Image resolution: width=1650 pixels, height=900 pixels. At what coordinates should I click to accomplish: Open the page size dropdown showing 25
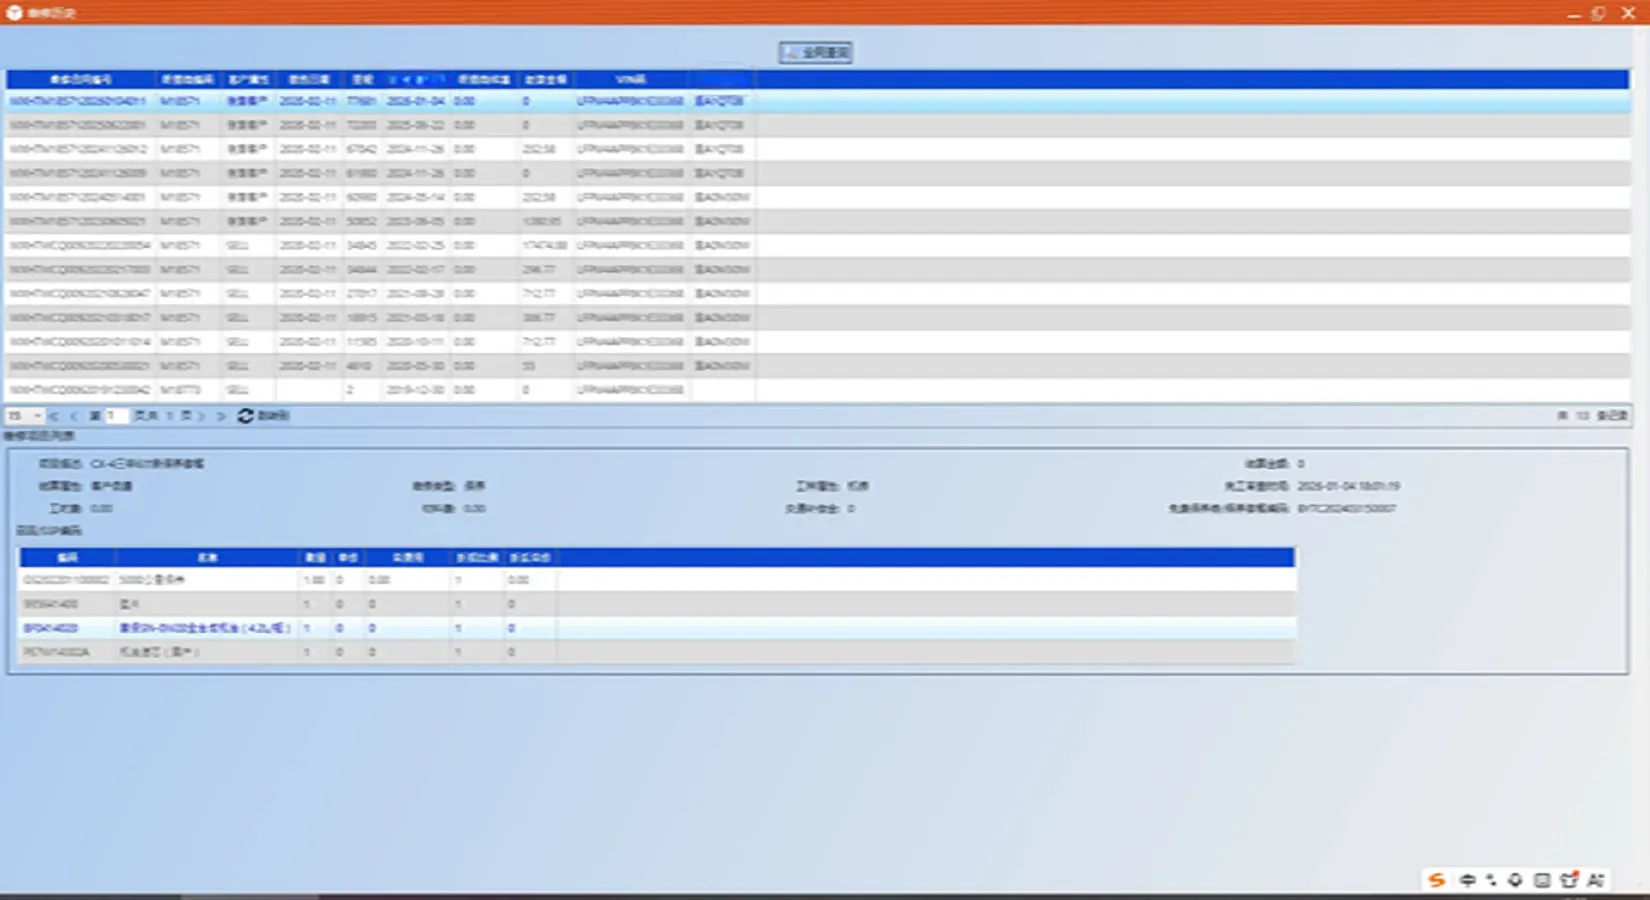(25, 416)
